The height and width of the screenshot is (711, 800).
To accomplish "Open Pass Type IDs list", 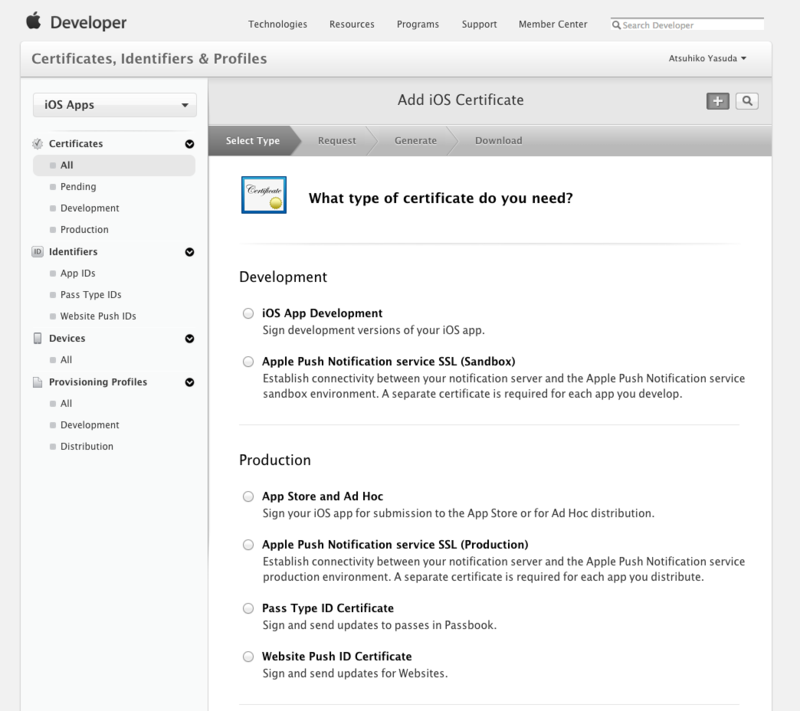I will click(x=91, y=295).
